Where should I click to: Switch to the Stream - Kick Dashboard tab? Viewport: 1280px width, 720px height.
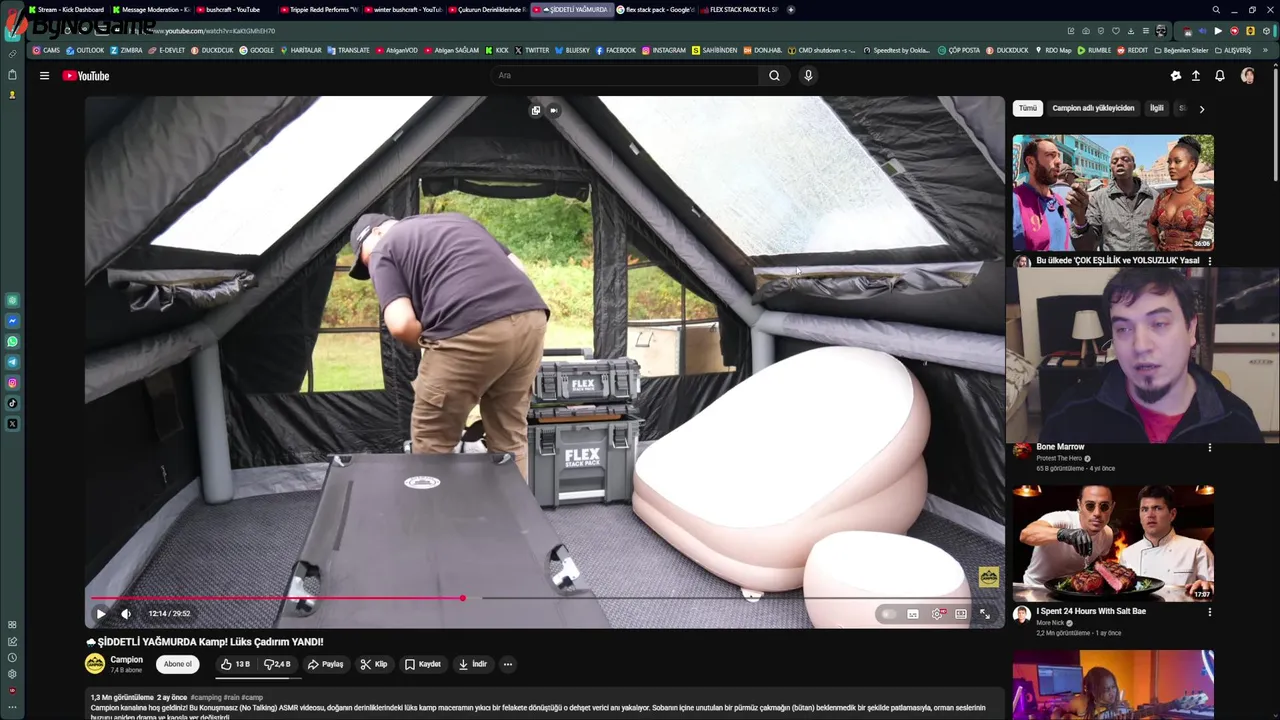(66, 9)
